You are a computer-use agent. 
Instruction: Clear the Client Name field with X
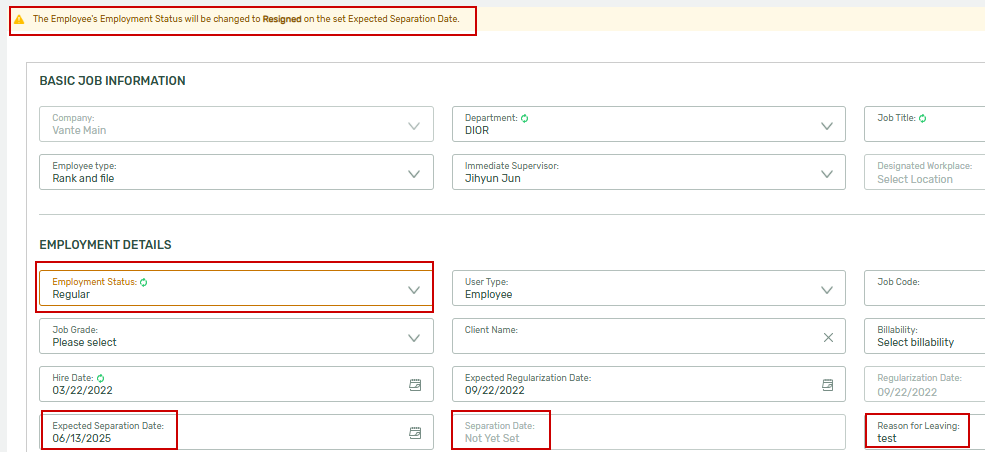coord(828,337)
